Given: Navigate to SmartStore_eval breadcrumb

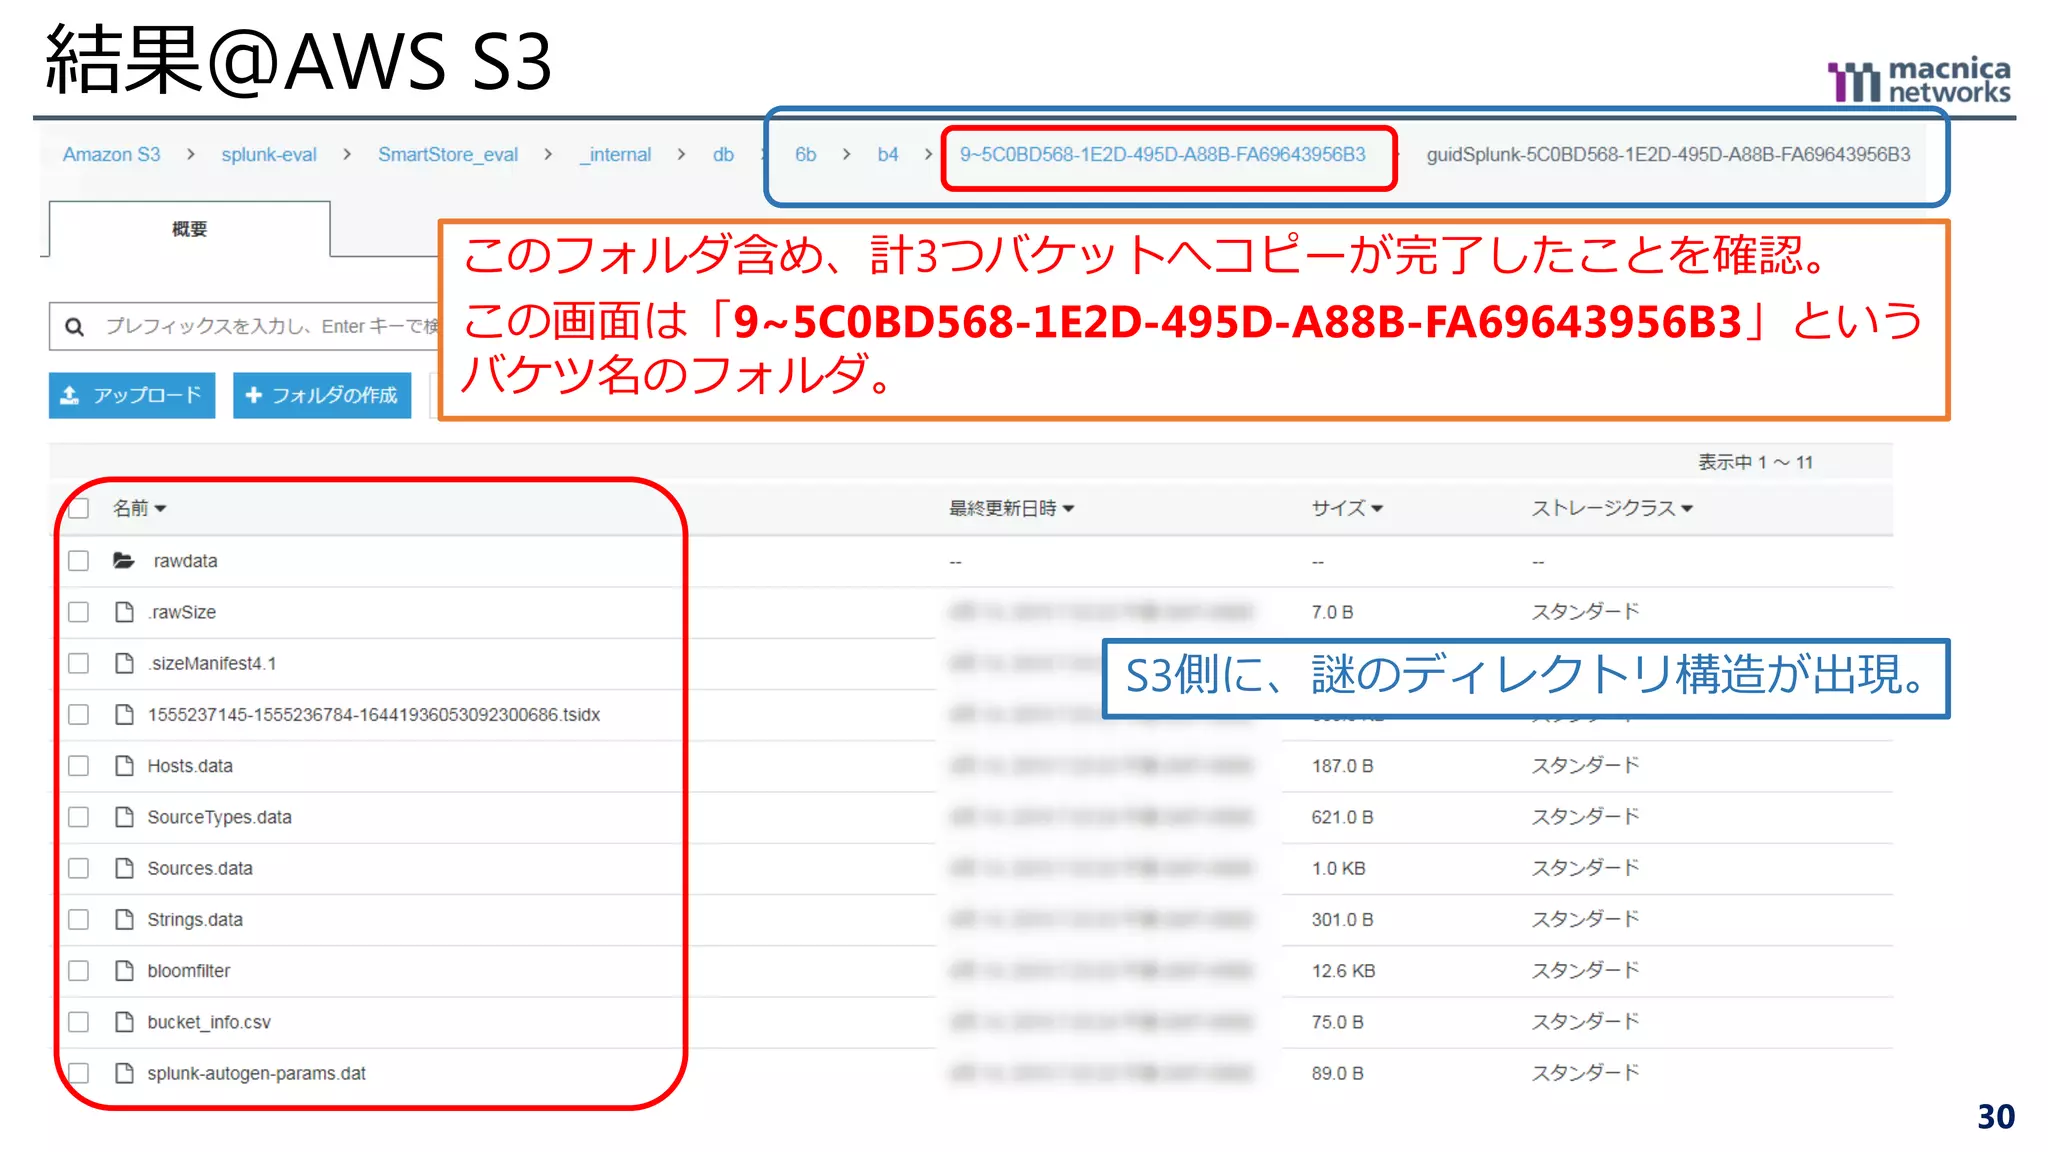Looking at the screenshot, I should click(x=448, y=155).
